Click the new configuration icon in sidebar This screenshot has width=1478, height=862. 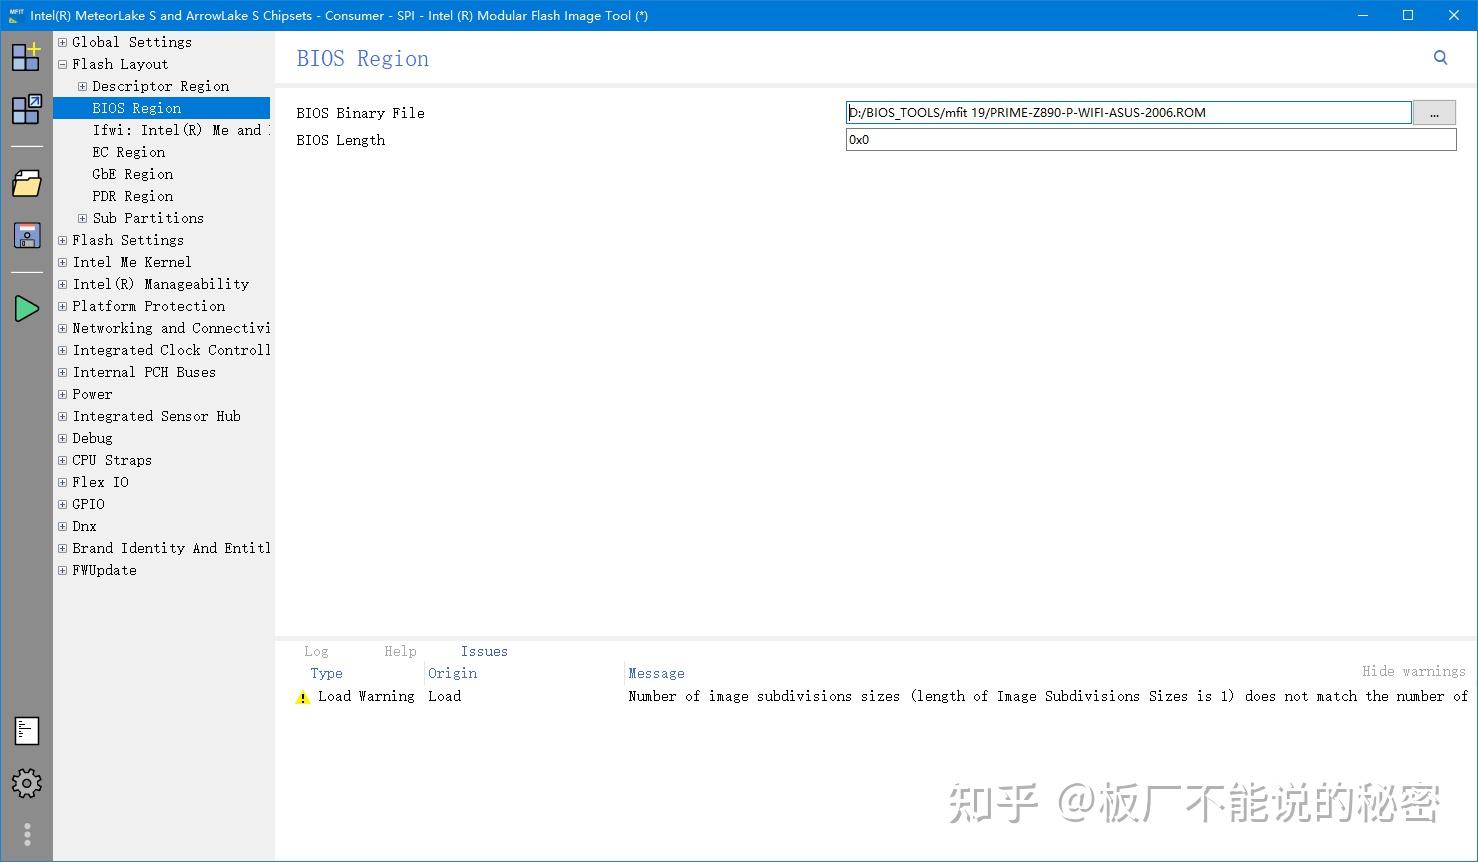26,56
